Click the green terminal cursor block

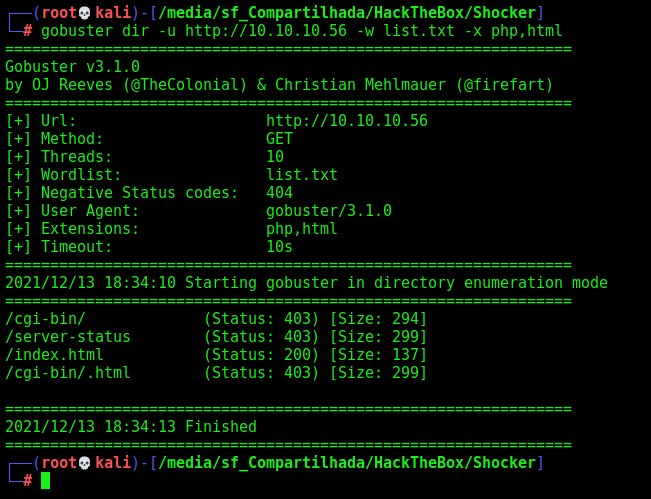coord(45,481)
